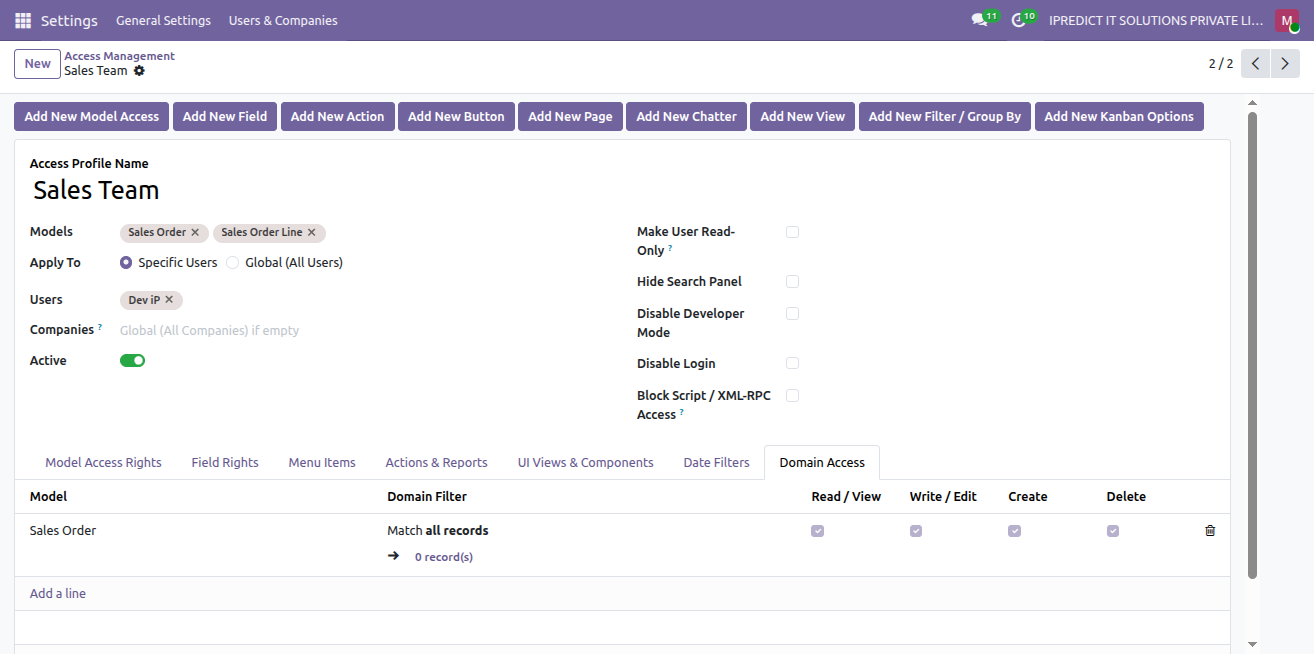Switch to the Model Access Rights tab
This screenshot has width=1314, height=654.
103,463
